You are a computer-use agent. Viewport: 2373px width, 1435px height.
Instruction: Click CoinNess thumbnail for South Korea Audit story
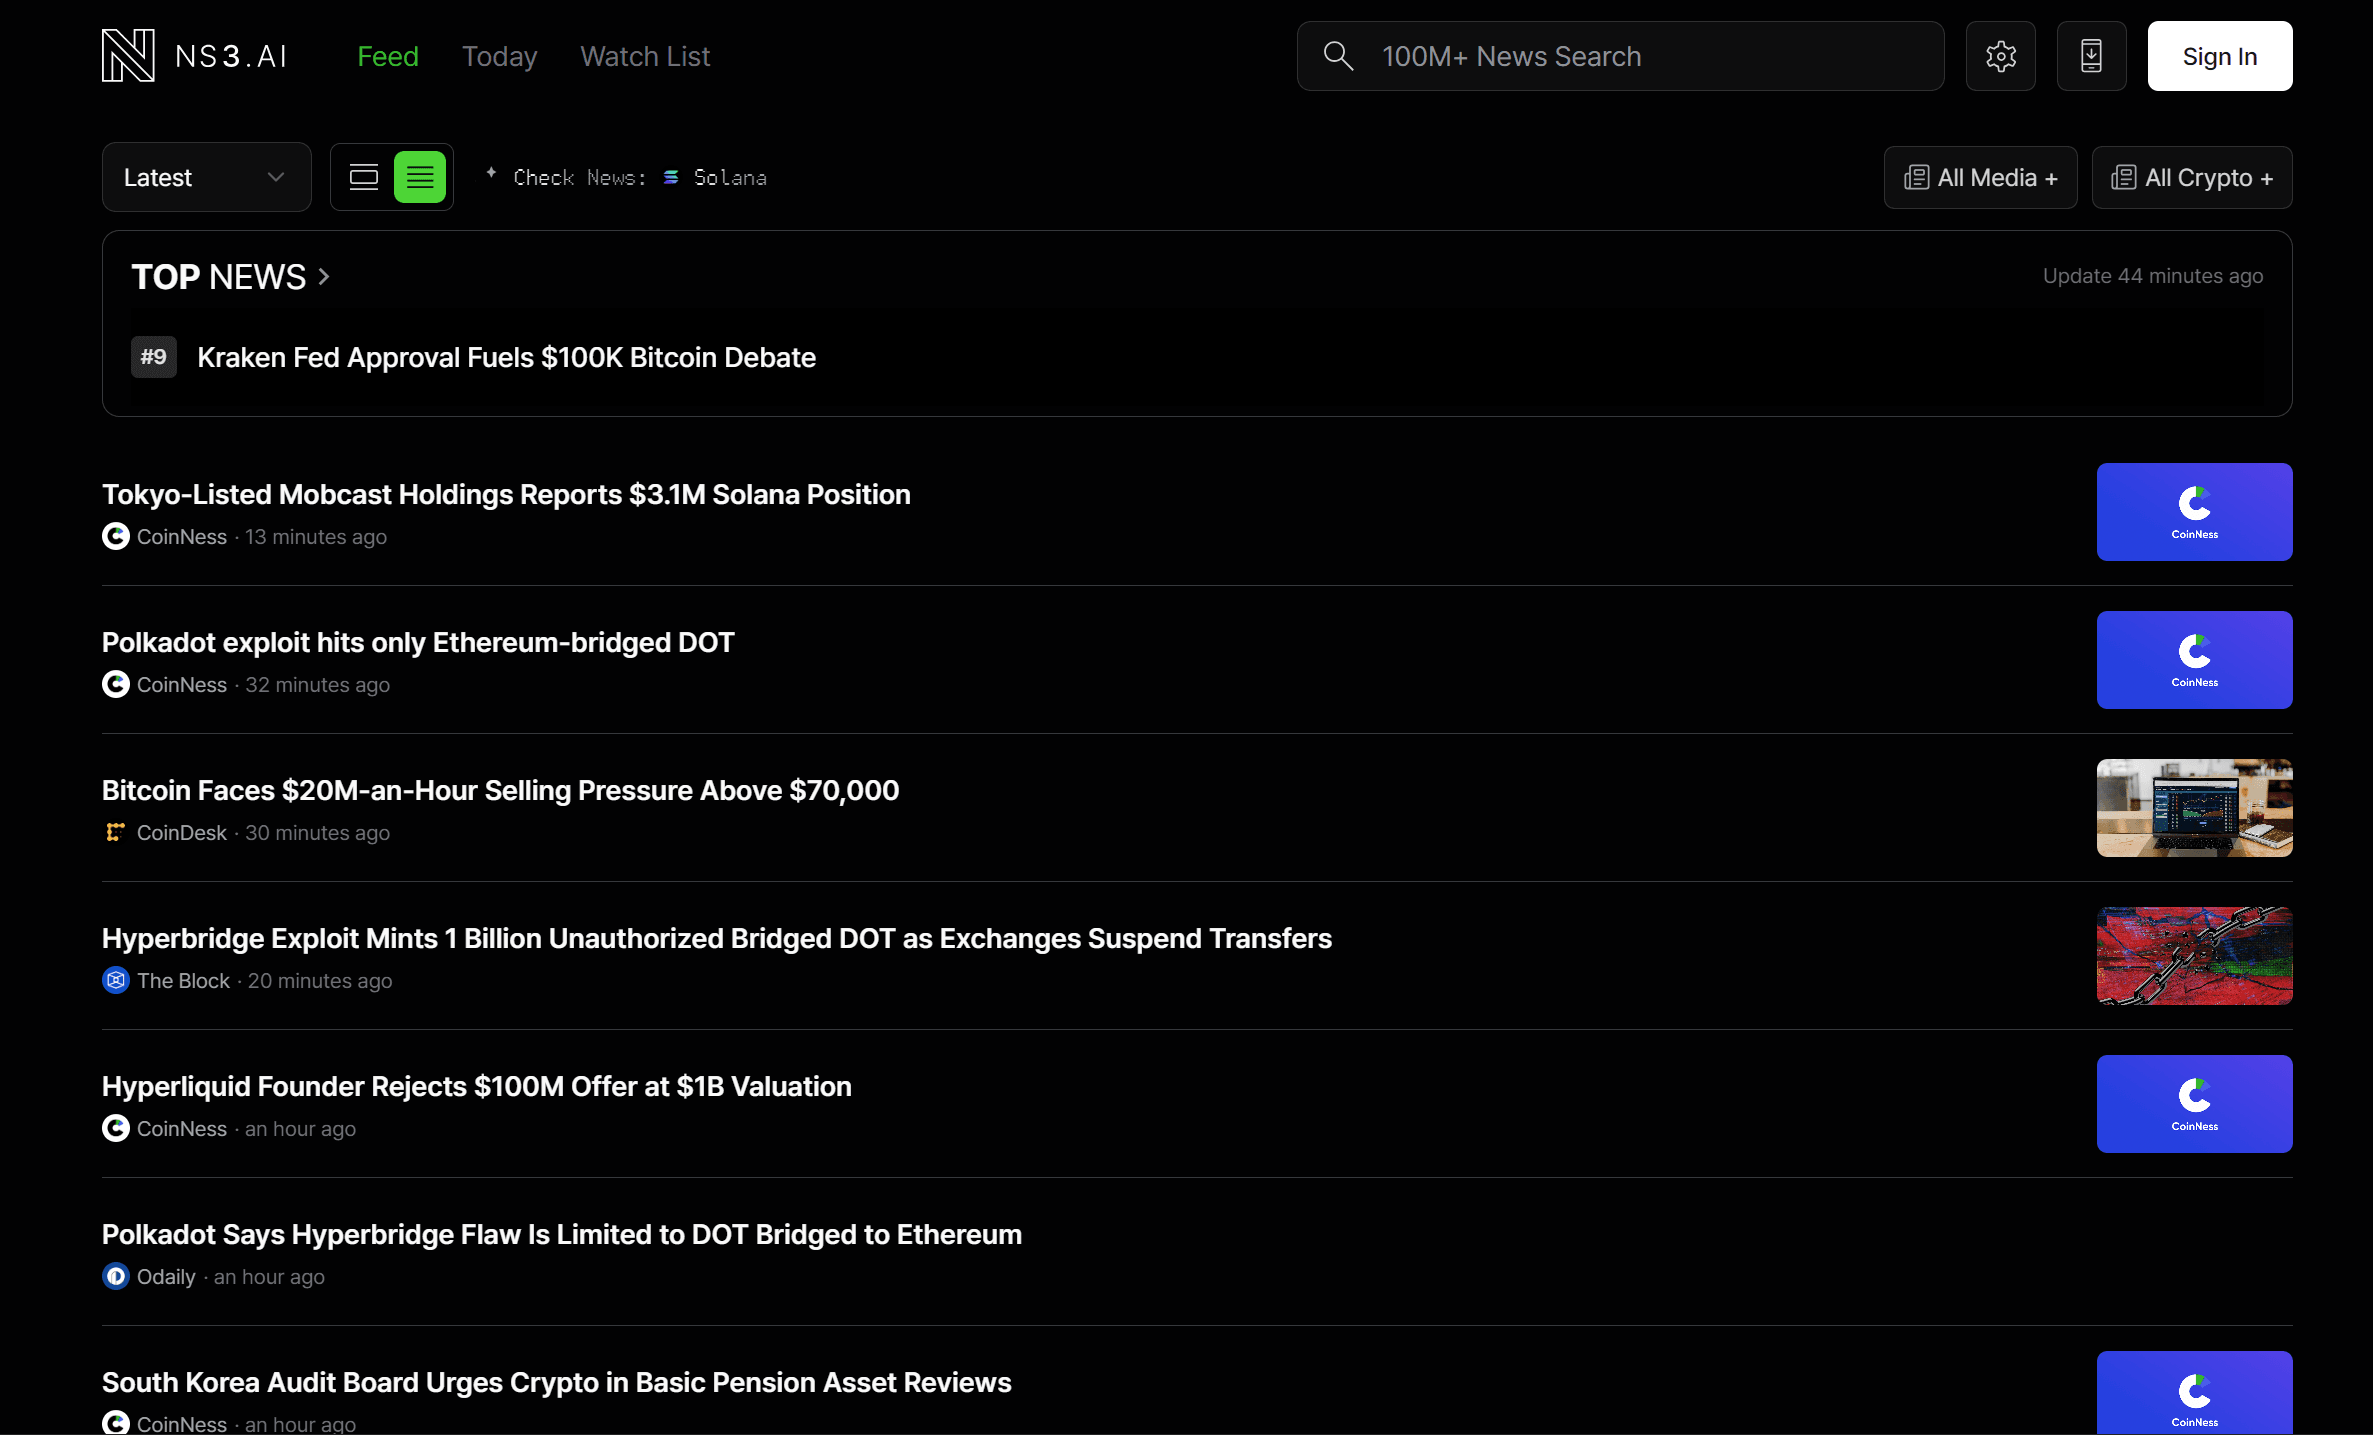coord(2194,1393)
